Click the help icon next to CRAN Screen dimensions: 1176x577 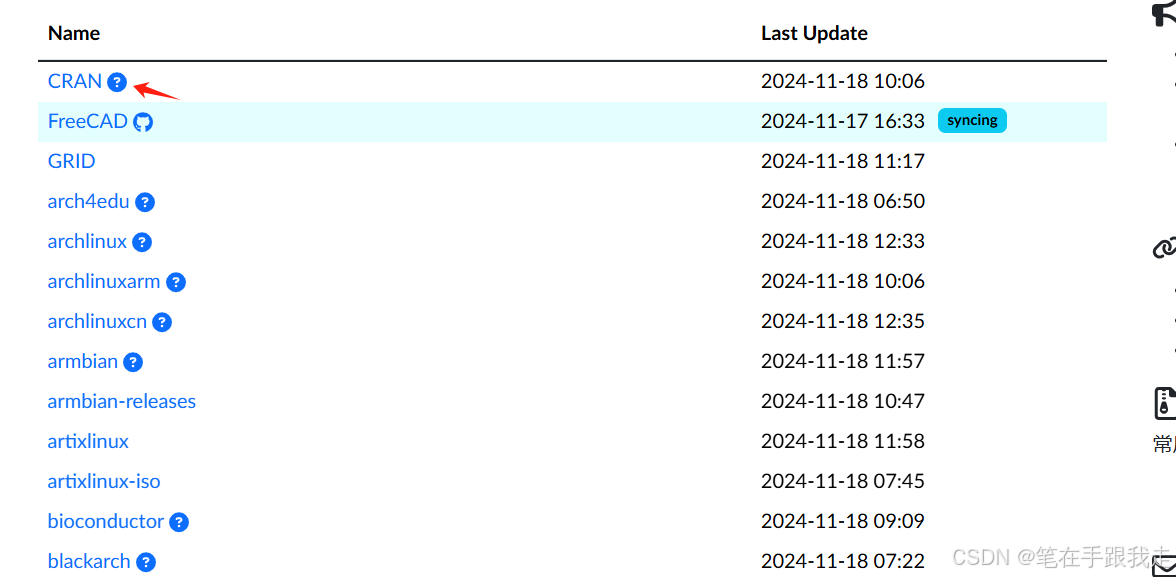tap(118, 82)
